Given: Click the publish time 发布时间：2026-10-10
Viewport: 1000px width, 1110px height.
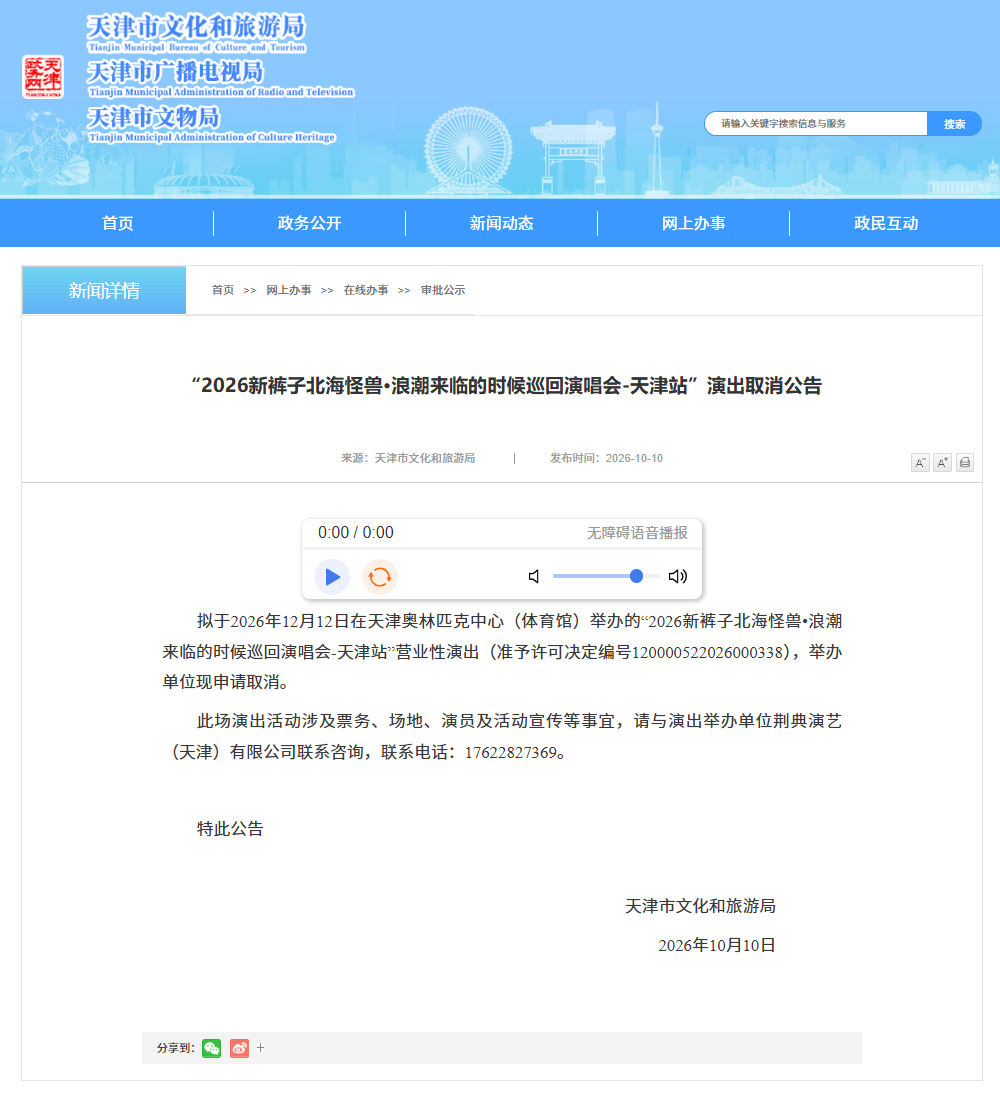Looking at the screenshot, I should click(607, 459).
